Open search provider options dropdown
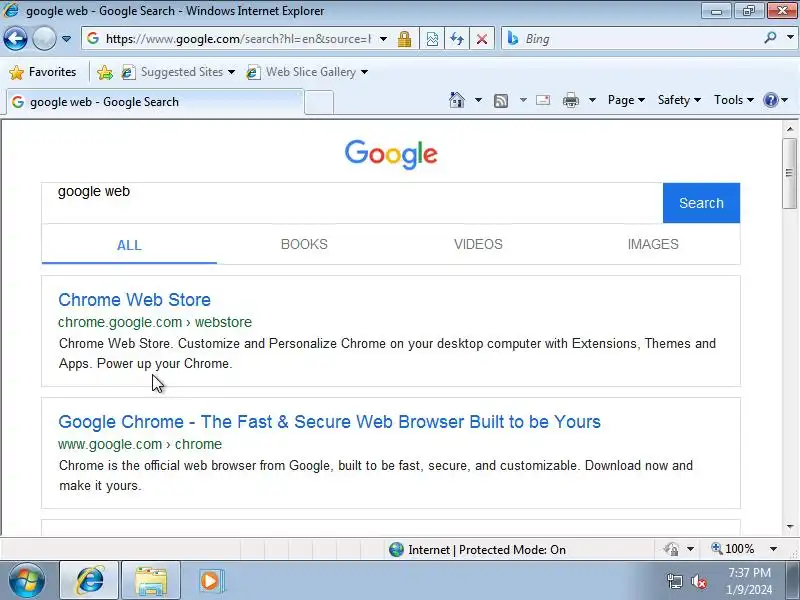 [790, 38]
